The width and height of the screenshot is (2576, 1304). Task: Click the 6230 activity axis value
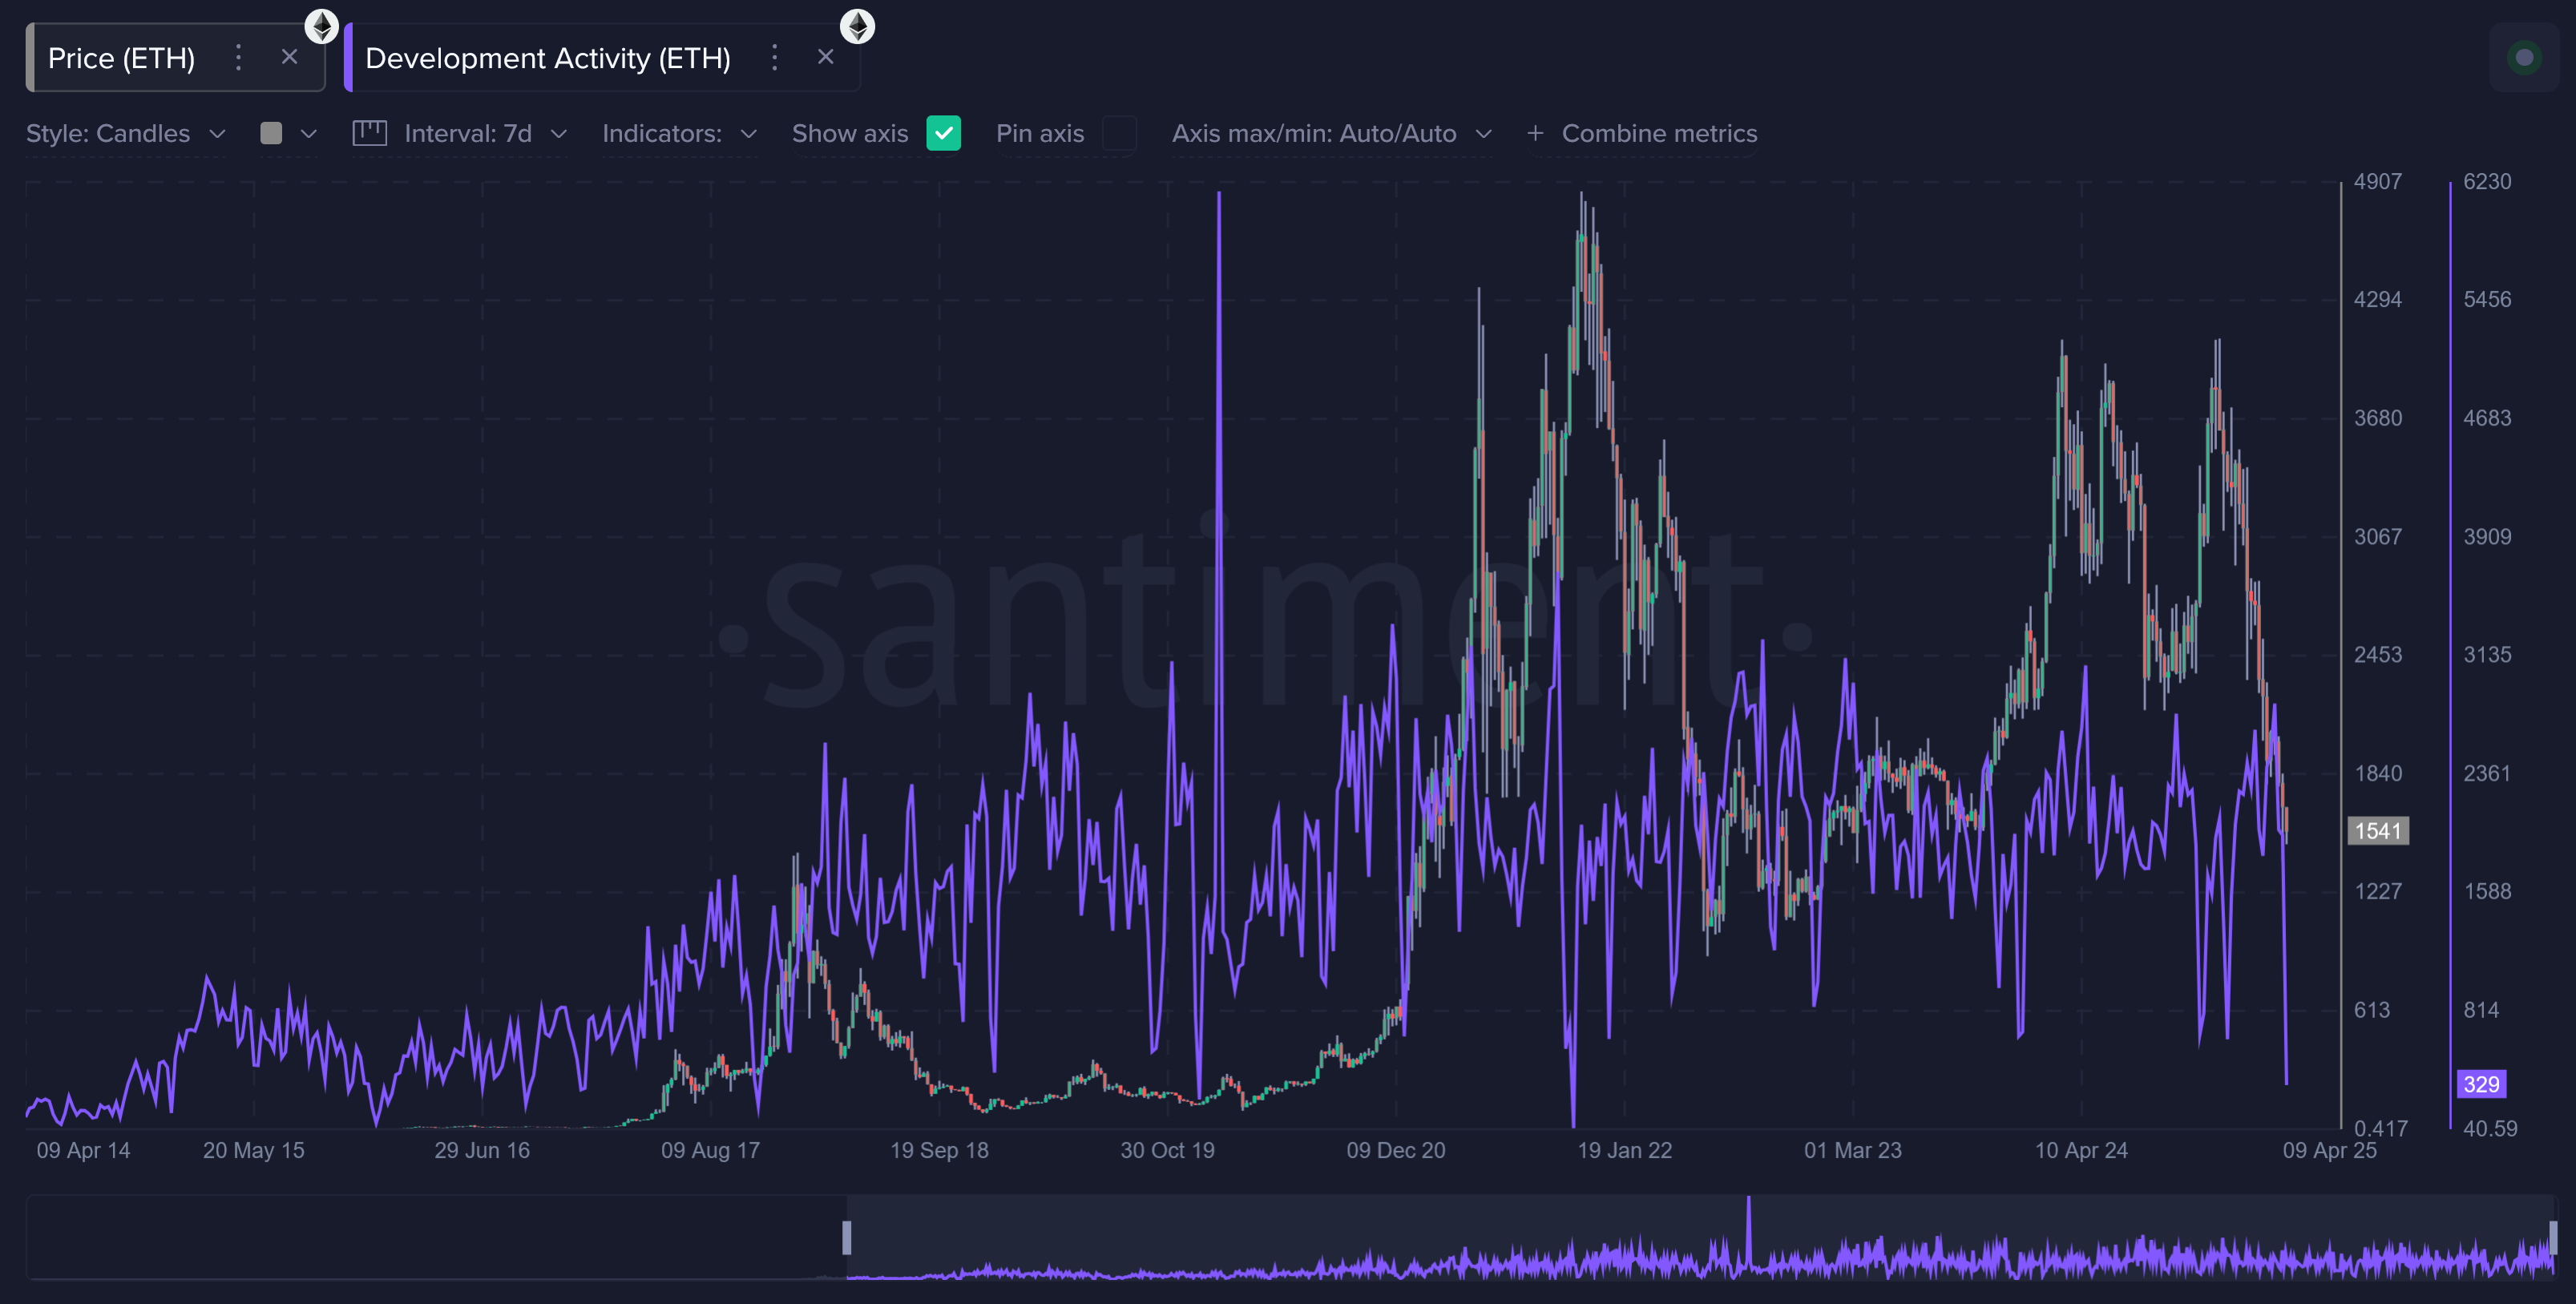coord(2487,182)
